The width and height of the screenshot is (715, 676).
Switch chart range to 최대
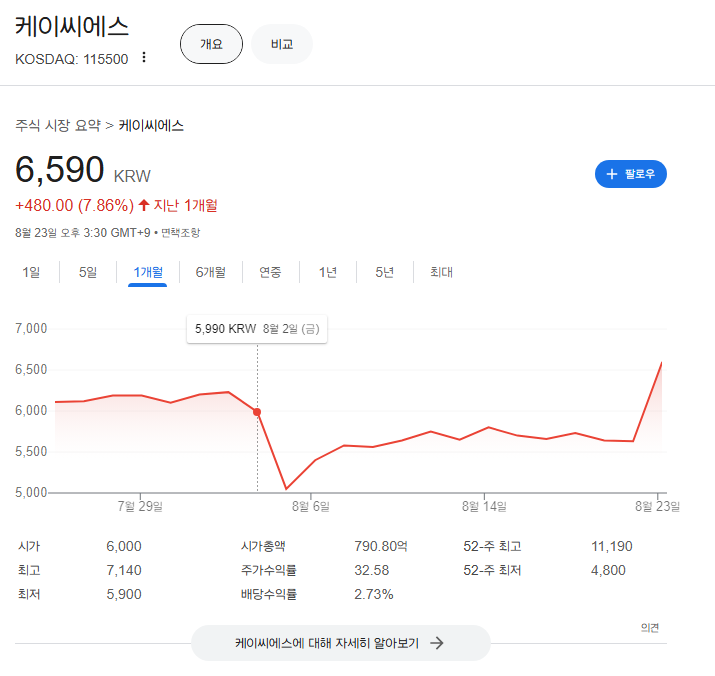click(441, 272)
